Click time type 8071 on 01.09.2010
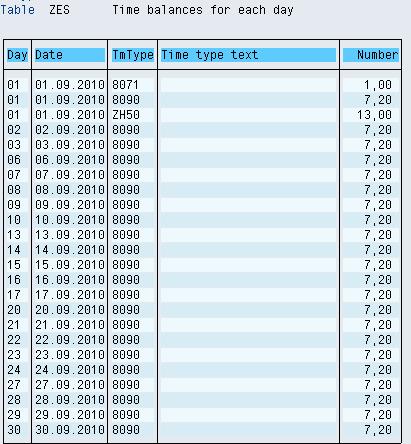Image resolution: width=411 pixels, height=444 pixels. [125, 85]
